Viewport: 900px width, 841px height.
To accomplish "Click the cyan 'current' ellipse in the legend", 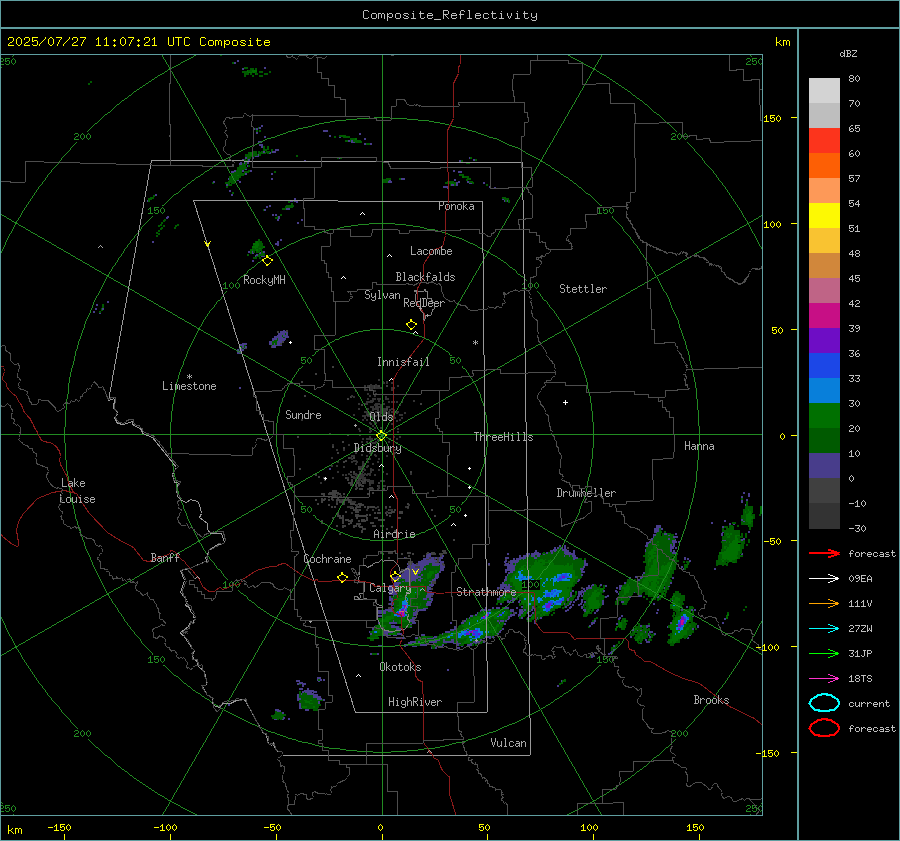I will click(x=824, y=703).
